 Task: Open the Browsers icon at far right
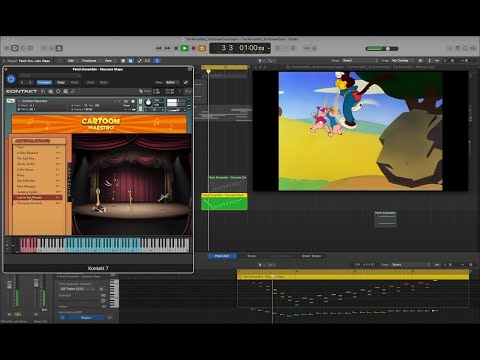point(473,49)
